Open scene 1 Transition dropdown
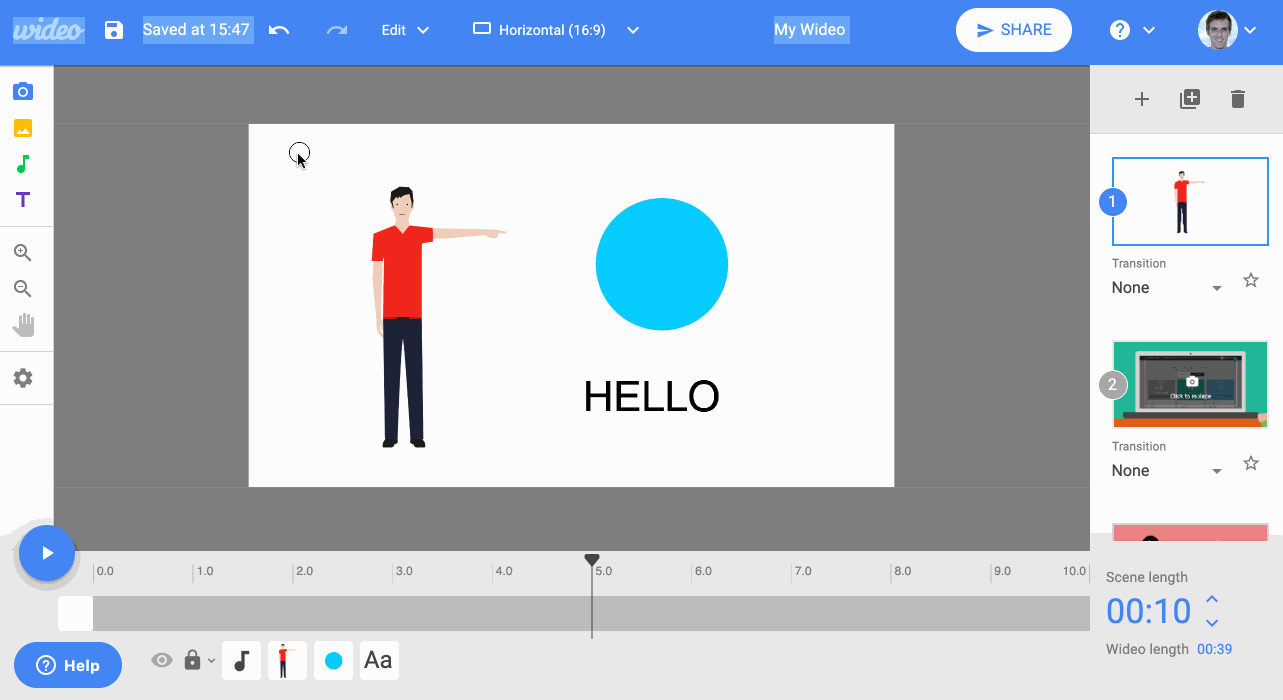Viewport: 1283px width, 700px height. 1166,288
